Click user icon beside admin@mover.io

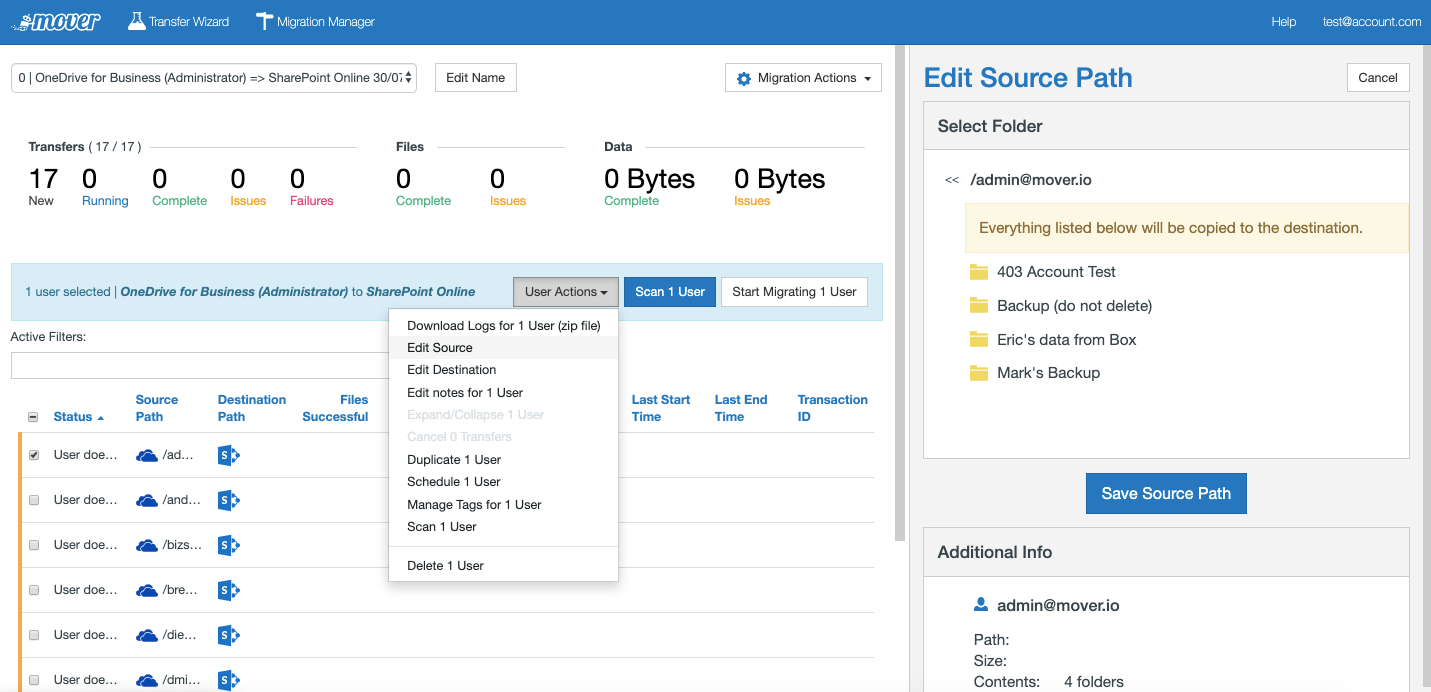coord(981,605)
